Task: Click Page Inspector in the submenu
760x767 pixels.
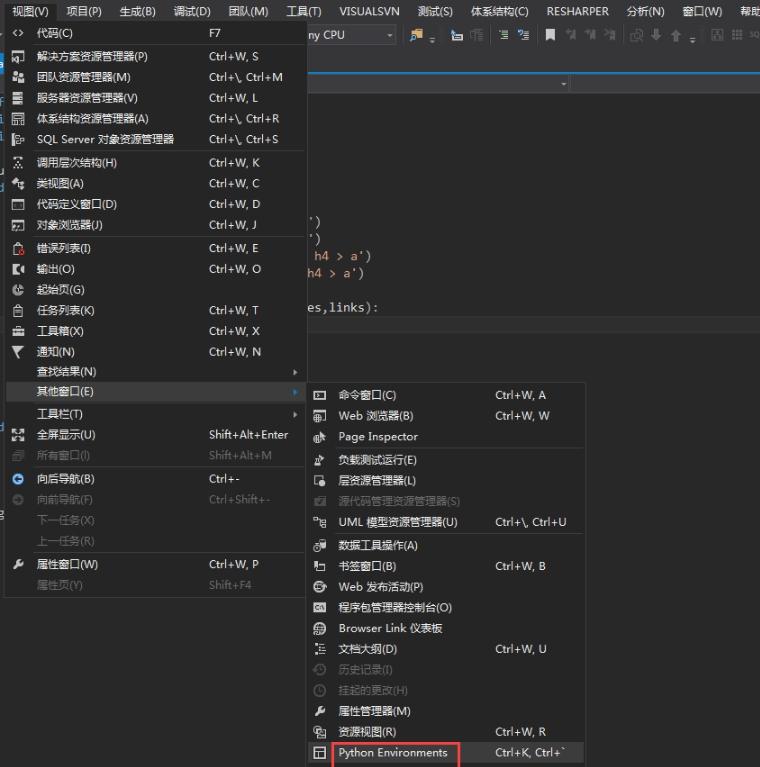Action: [378, 437]
